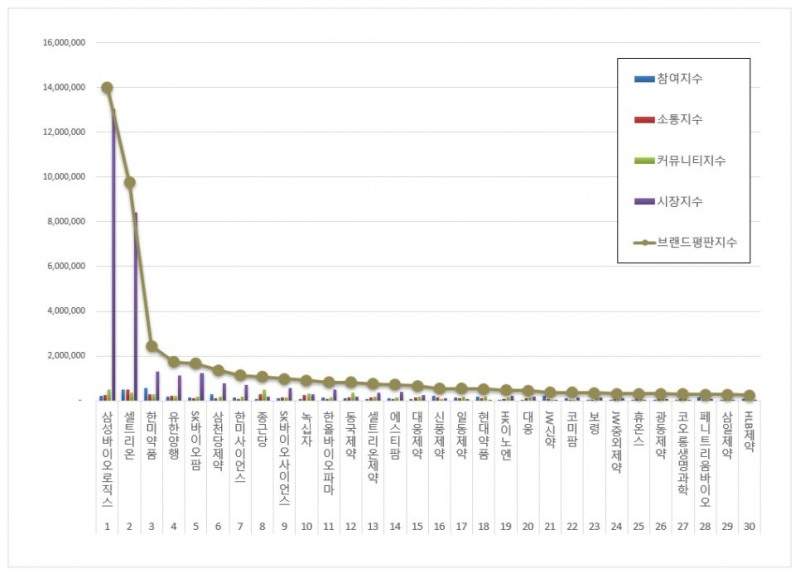Click the 광동제약 category label
The image size is (800, 573).
point(661,435)
